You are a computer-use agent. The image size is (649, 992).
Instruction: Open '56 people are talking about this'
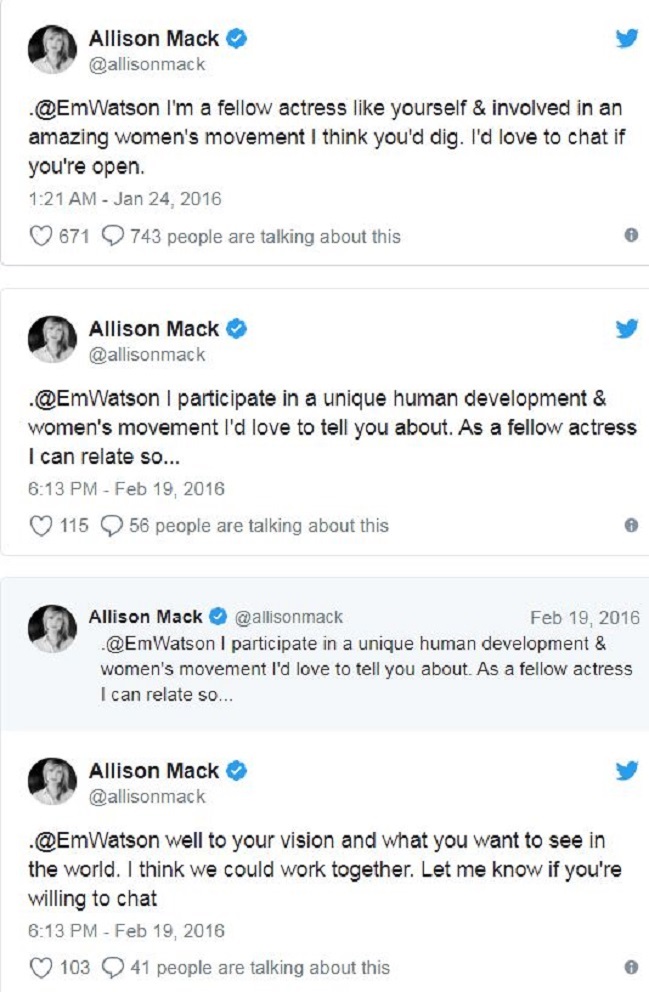pyautogui.click(x=258, y=525)
